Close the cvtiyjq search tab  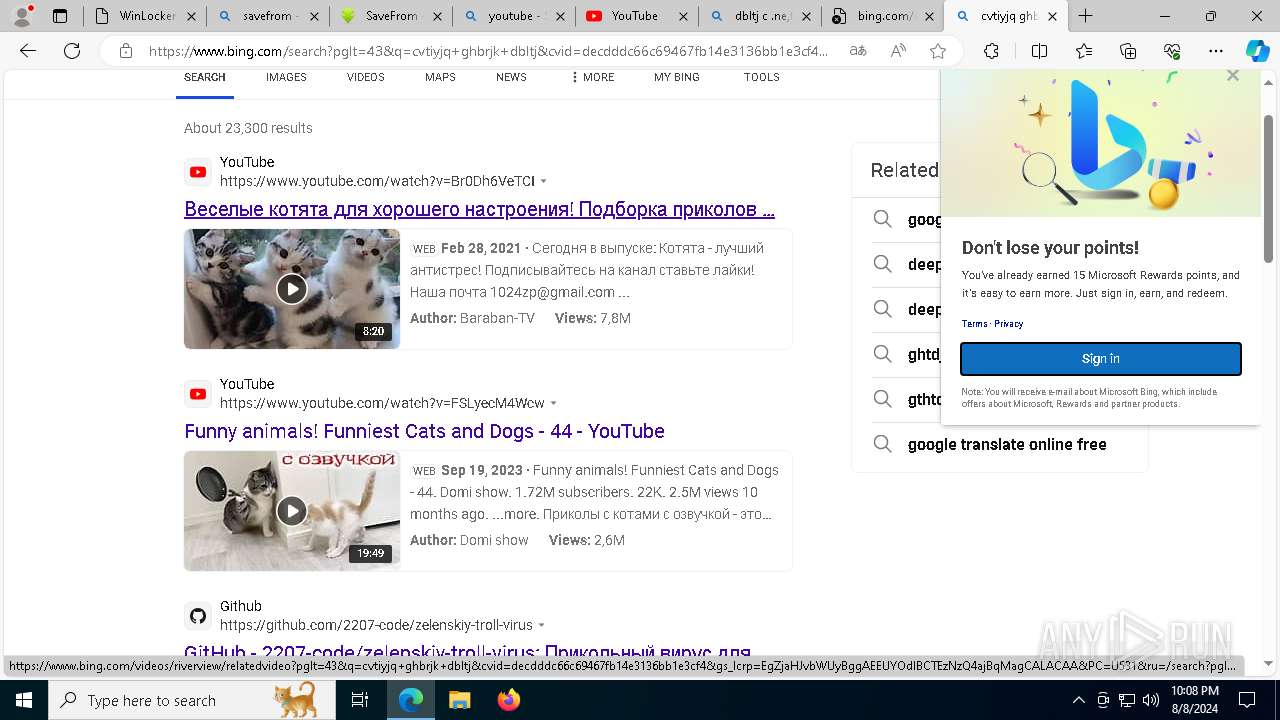coord(1050,16)
